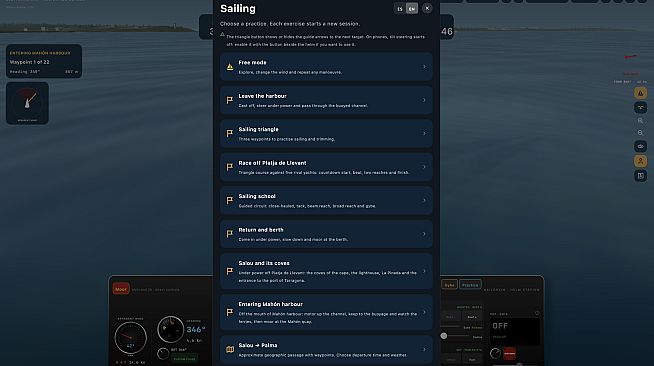The image size is (654, 366).
Task: Switch language to ES
Action: click(400, 9)
